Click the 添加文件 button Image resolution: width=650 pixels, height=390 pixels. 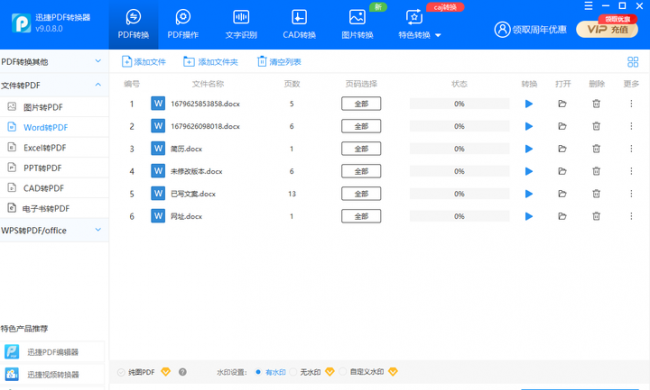(x=143, y=62)
